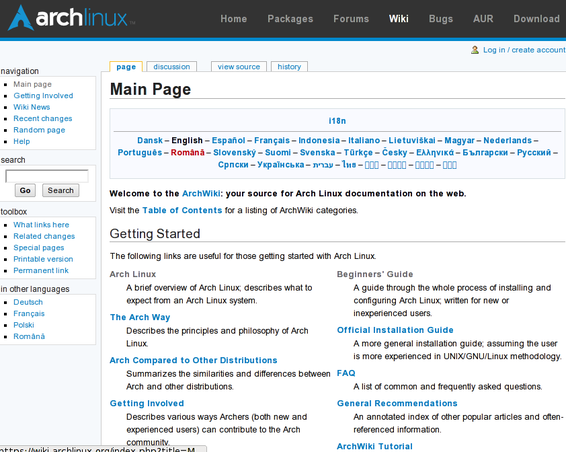Open the Bugs nav item
This screenshot has width=566, height=452.
click(441, 19)
